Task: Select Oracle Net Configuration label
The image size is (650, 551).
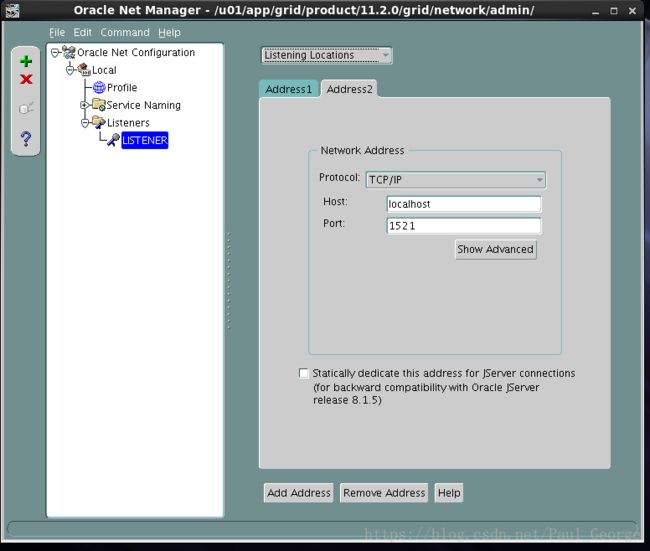Action: [x=136, y=53]
